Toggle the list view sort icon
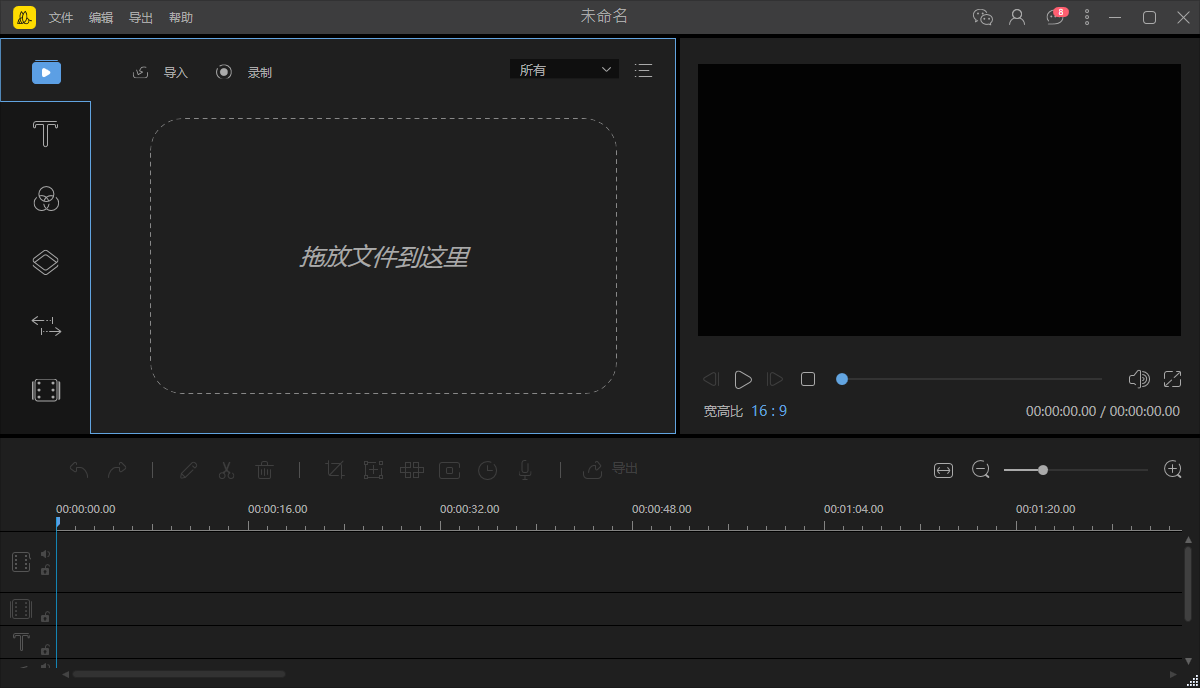Image resolution: width=1200 pixels, height=688 pixels. (x=643, y=70)
